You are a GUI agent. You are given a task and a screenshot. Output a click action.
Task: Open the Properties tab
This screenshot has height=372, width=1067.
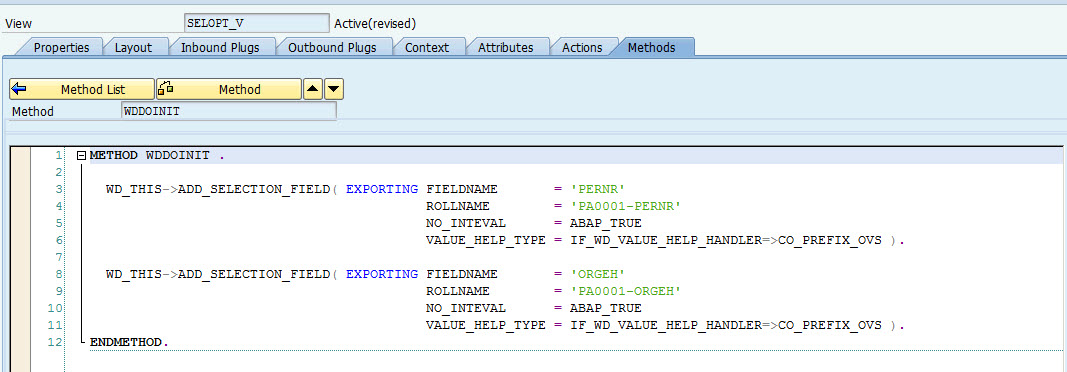(61, 48)
